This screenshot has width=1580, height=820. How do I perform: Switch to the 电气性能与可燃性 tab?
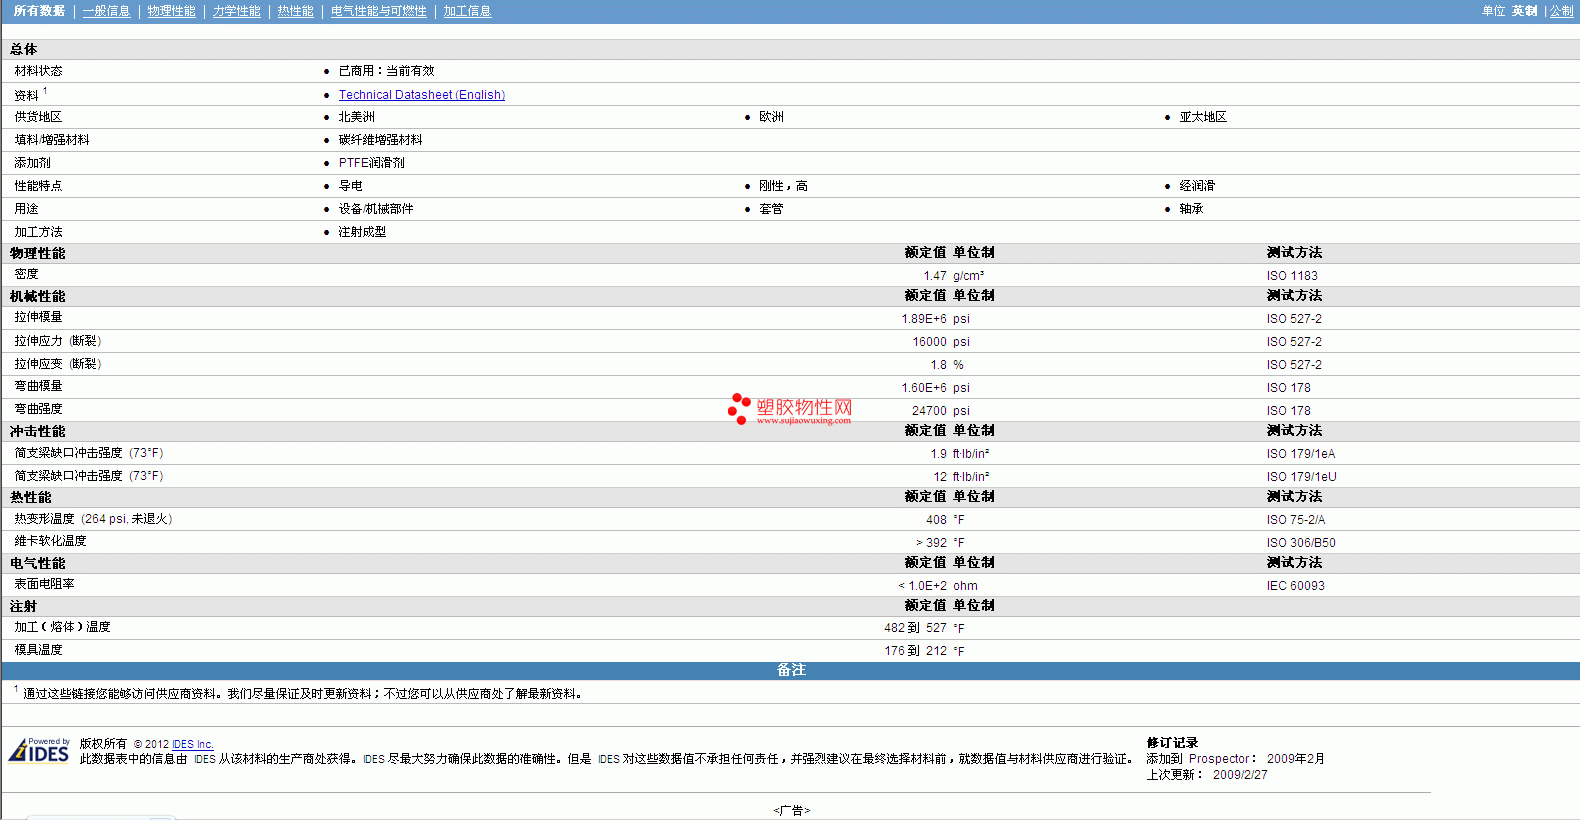coord(378,11)
